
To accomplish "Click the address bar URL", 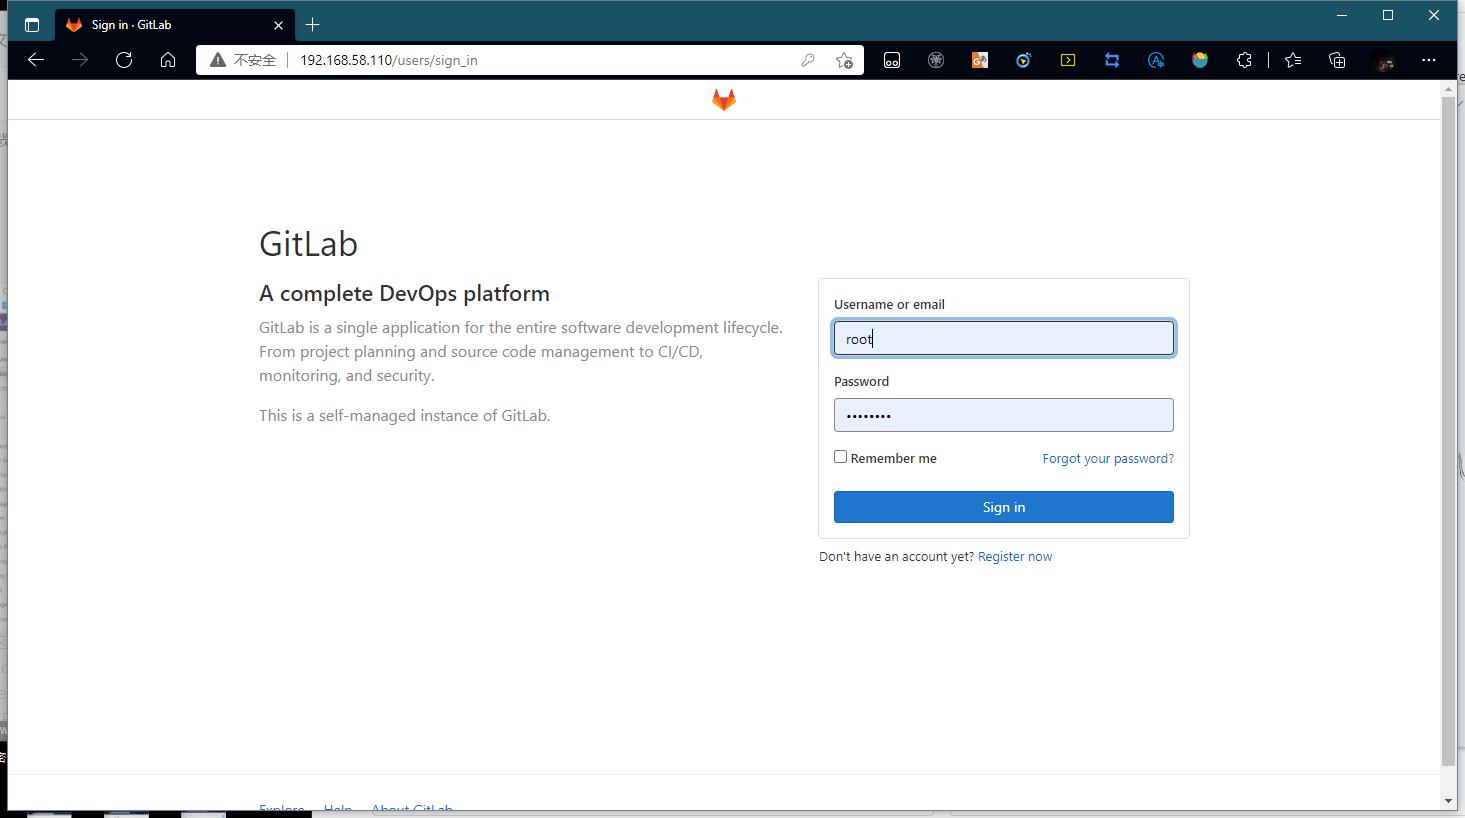I will pos(389,60).
